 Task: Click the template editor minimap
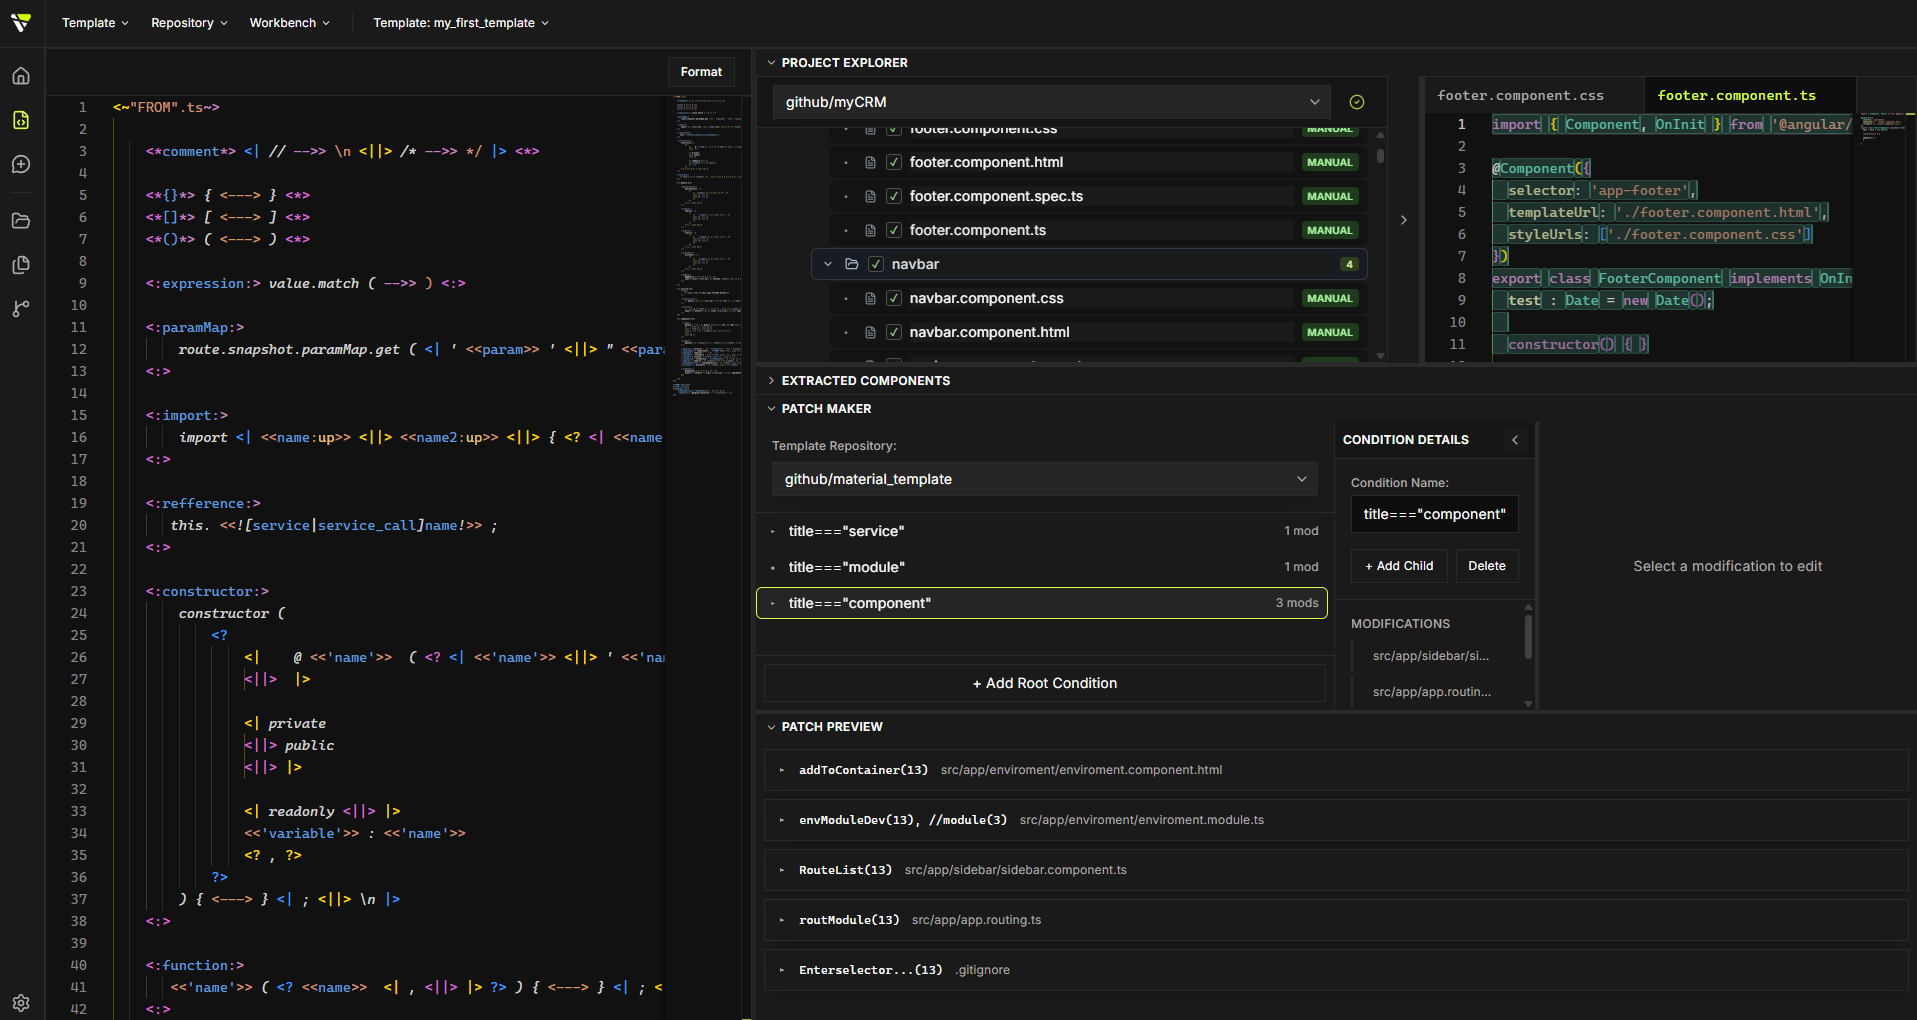point(708,245)
